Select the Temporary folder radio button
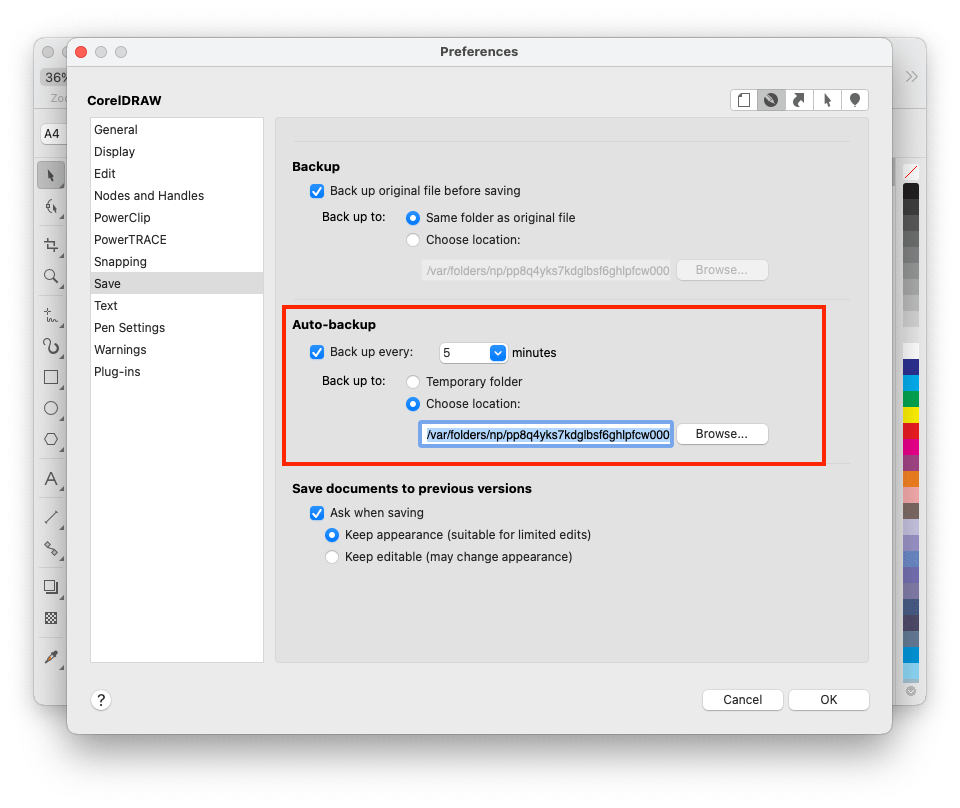This screenshot has height=808, width=960. click(x=413, y=382)
